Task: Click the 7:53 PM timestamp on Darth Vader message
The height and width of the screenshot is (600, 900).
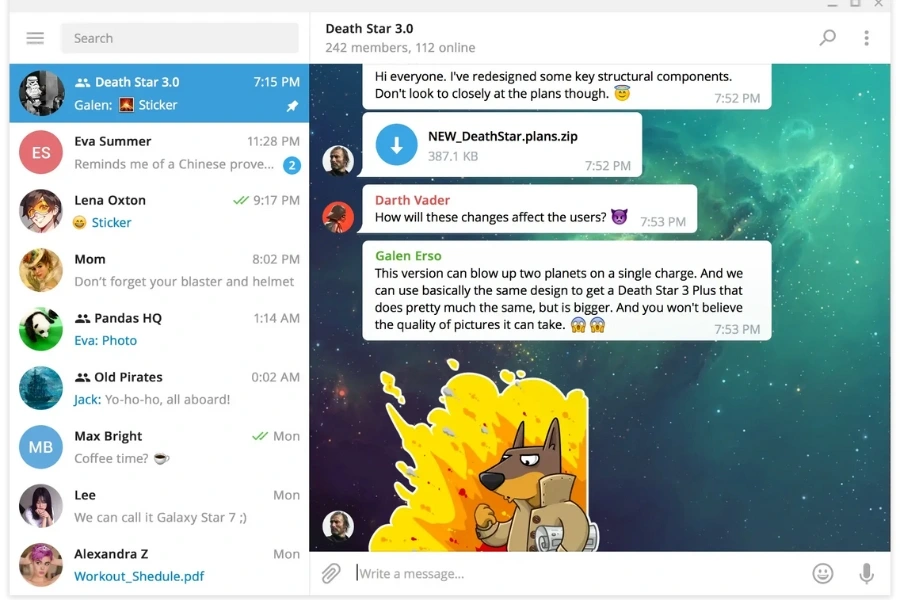Action: click(663, 222)
